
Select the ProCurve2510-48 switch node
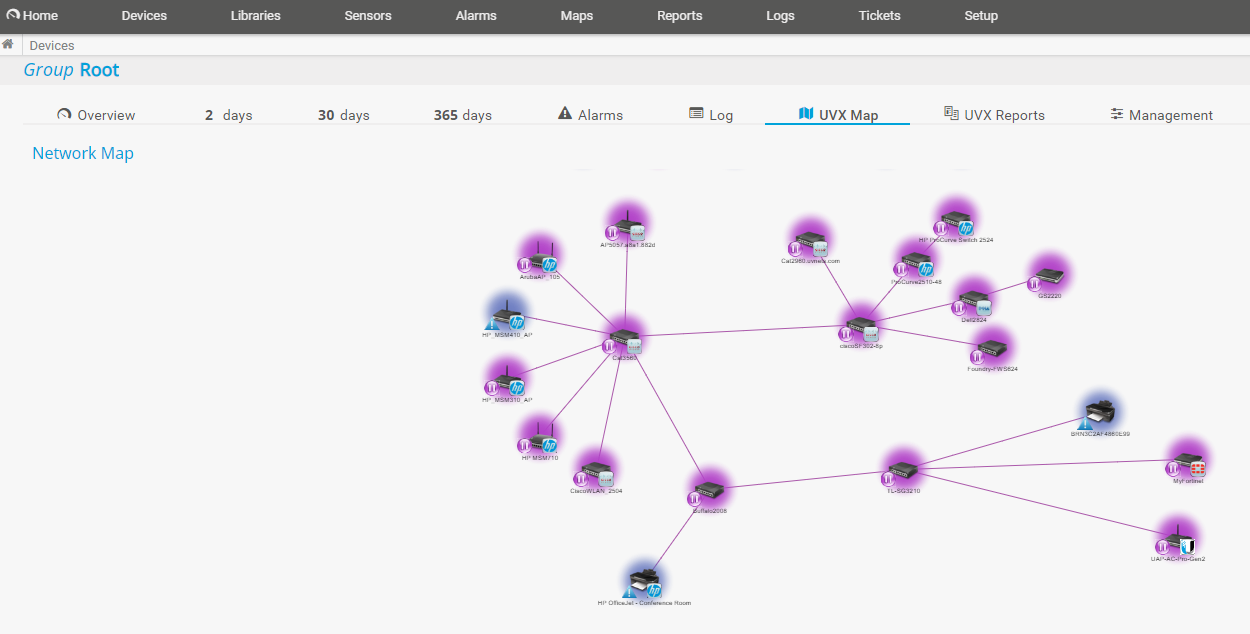click(x=916, y=262)
